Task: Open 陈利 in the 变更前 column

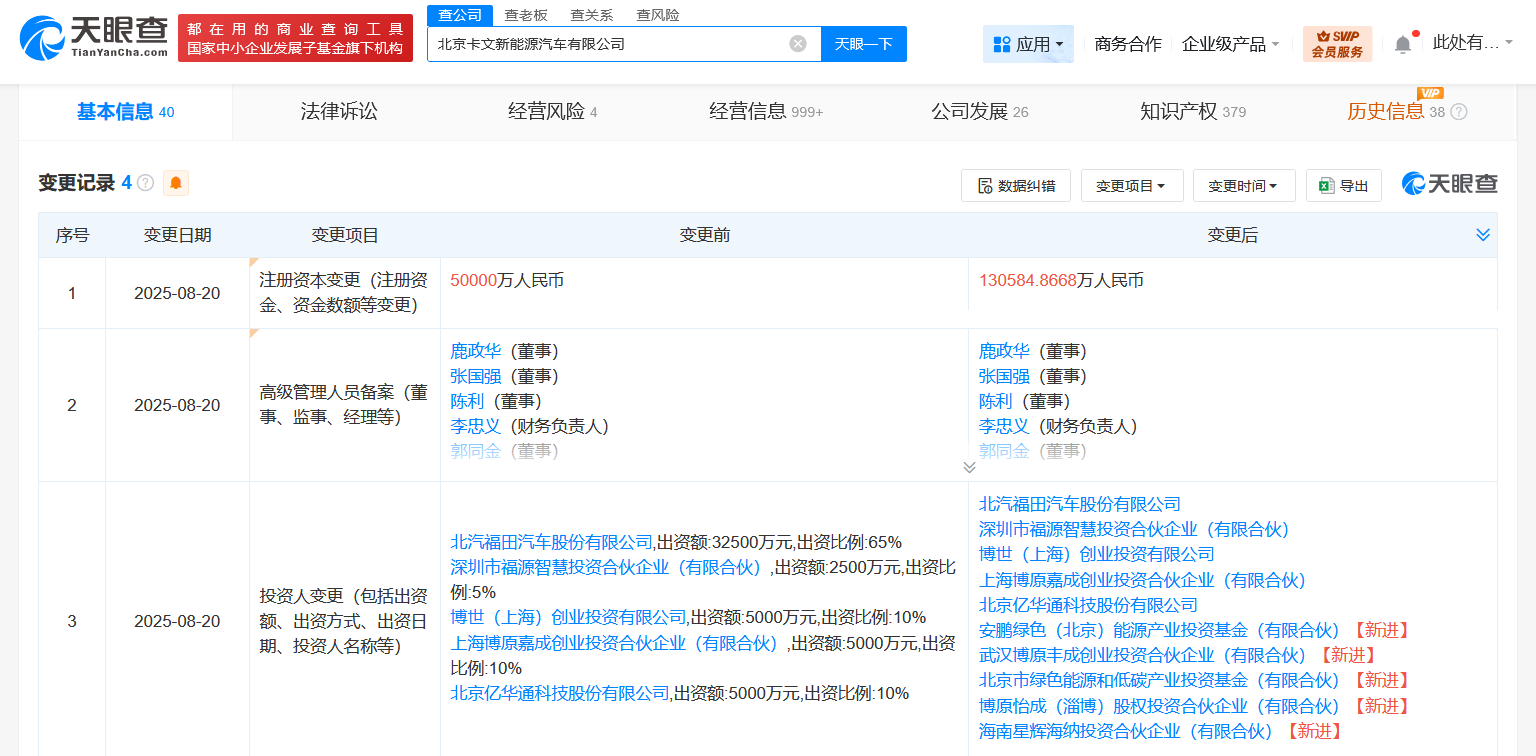Action: (467, 401)
